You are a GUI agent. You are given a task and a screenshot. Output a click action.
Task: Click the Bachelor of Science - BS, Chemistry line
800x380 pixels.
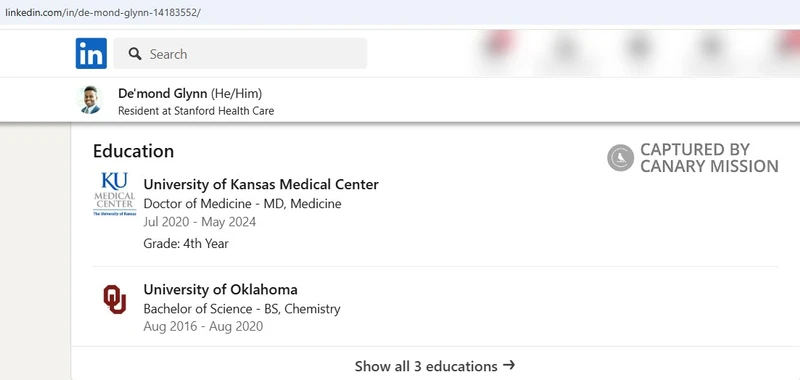click(242, 309)
